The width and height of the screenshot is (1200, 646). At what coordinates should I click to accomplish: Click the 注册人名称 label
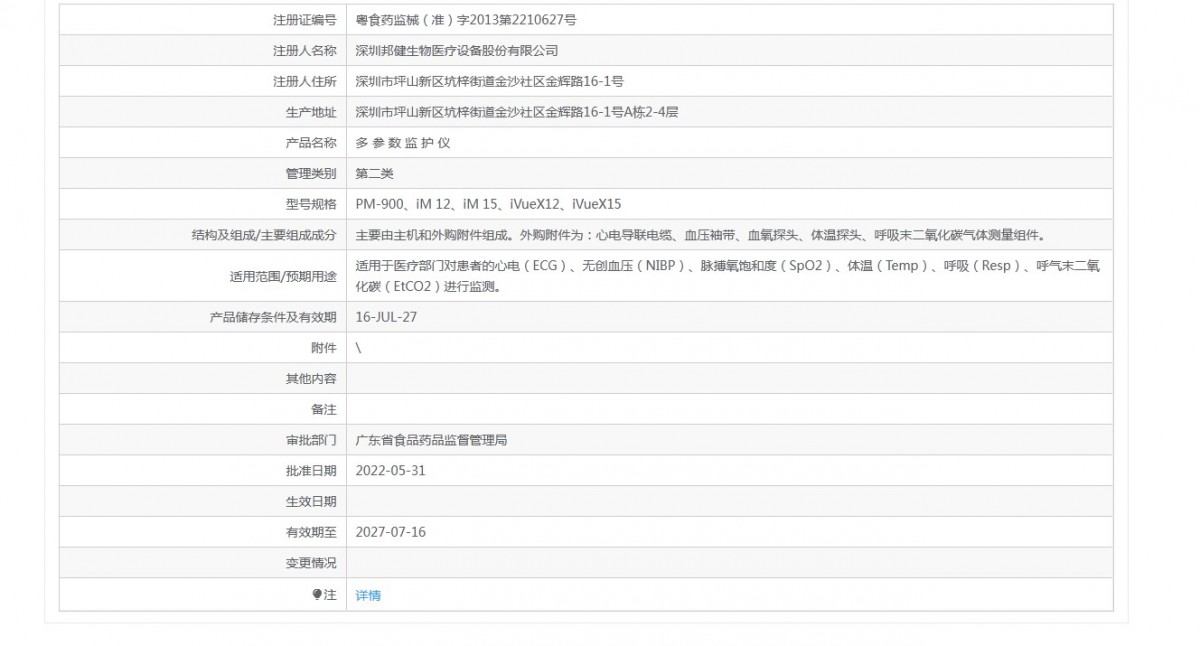pyautogui.click(x=305, y=50)
